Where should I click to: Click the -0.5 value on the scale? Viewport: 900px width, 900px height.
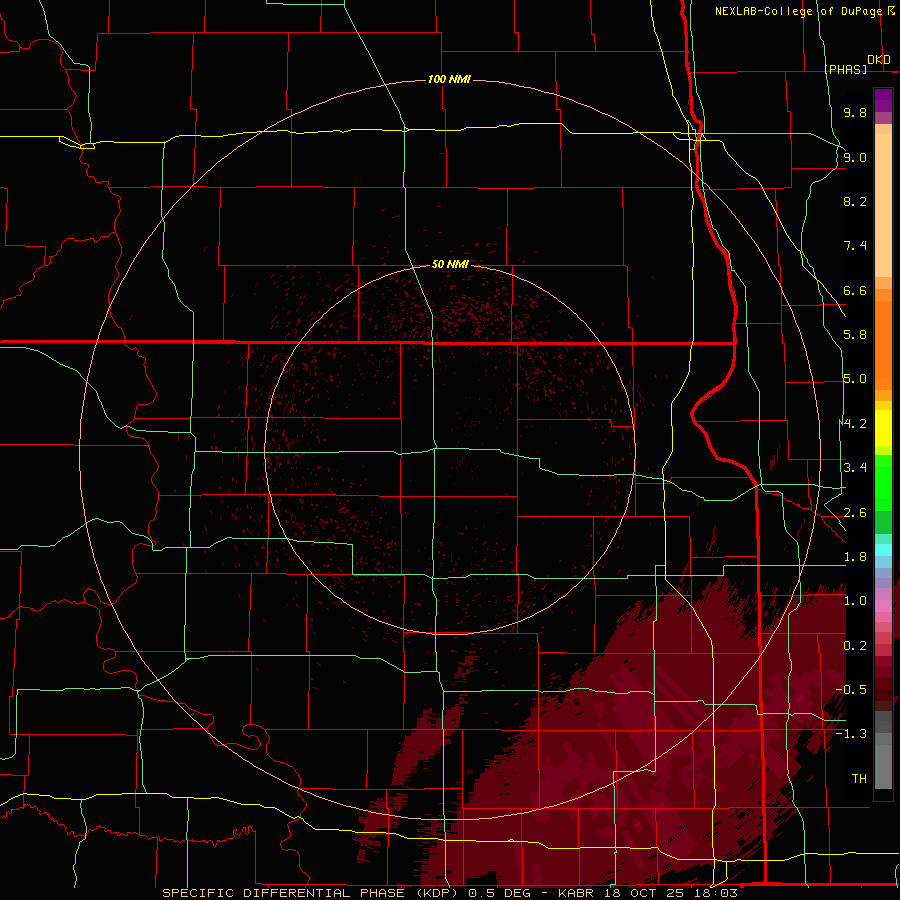(851, 690)
